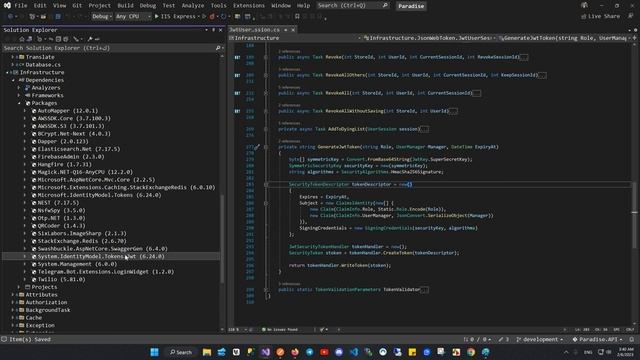
Task: Collapse the tokenDescriptor initializer outline block
Action: click(x=266, y=184)
